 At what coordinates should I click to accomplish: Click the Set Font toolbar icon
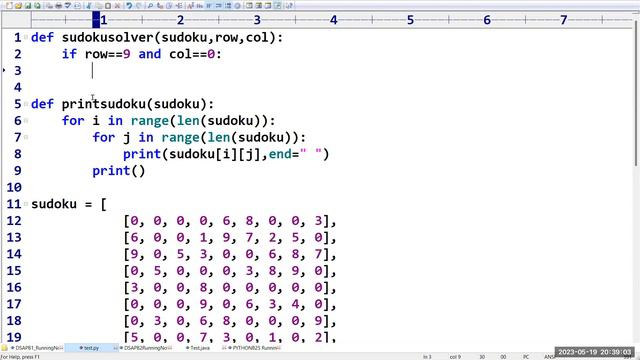(x=190, y=6)
